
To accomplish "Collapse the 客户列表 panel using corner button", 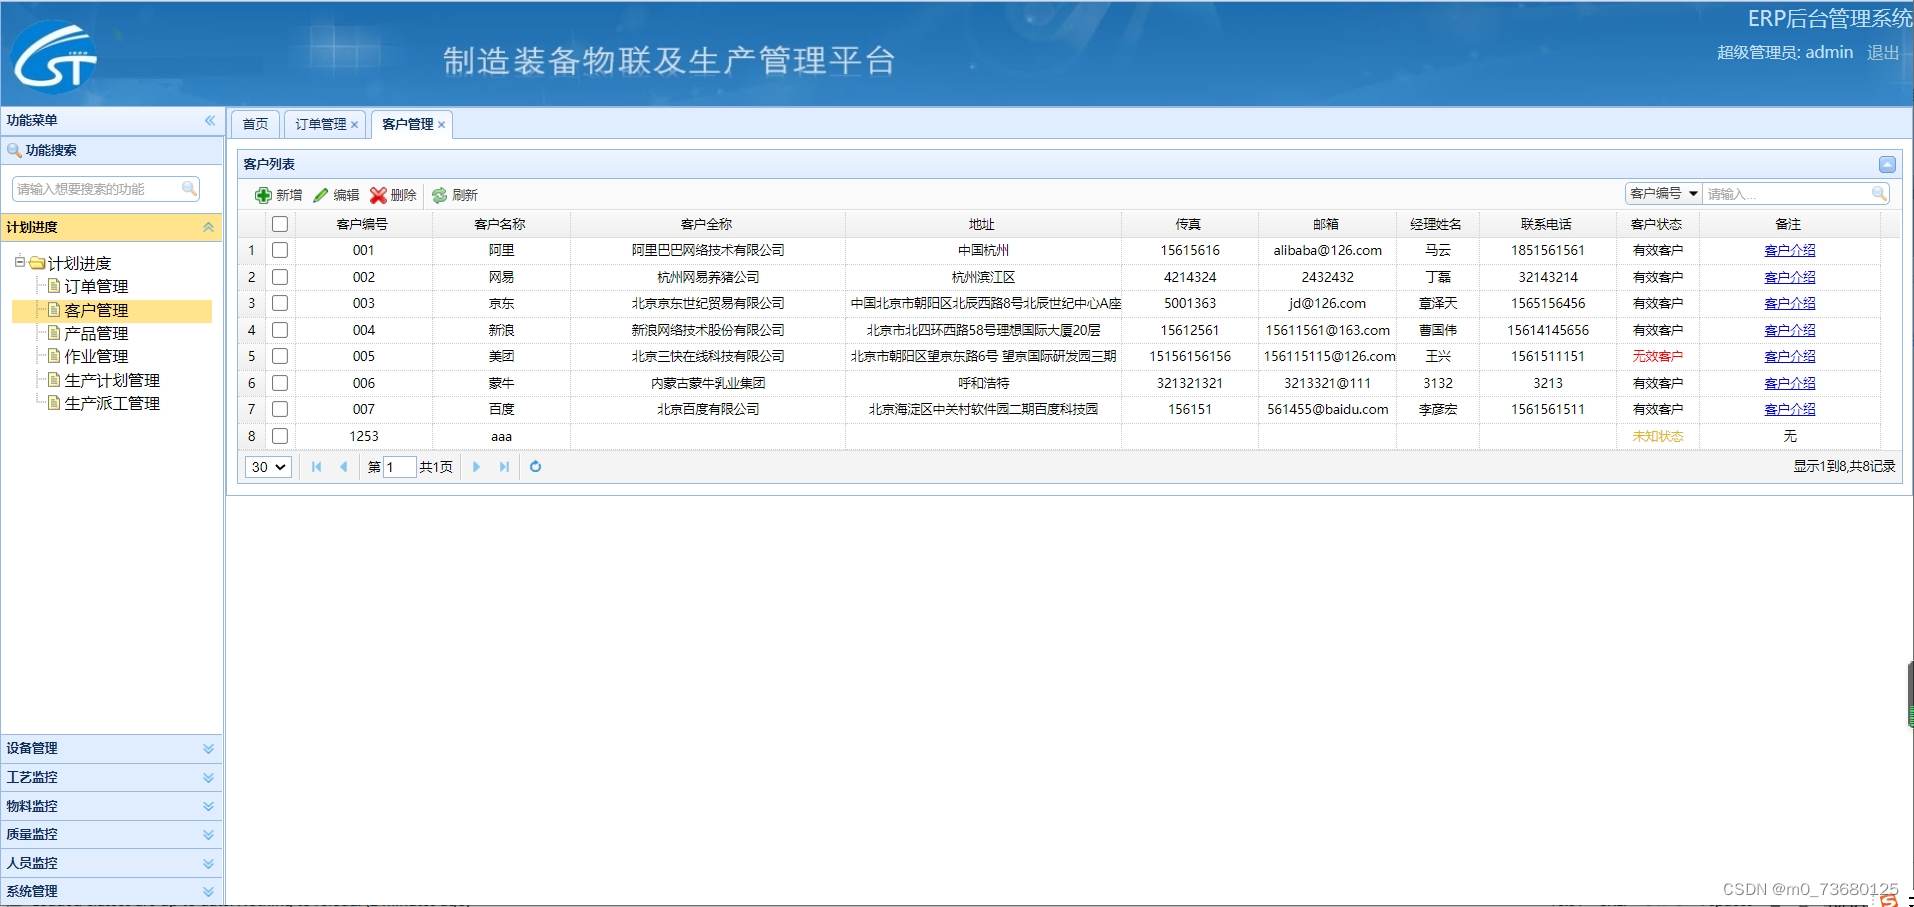I will coord(1887,164).
